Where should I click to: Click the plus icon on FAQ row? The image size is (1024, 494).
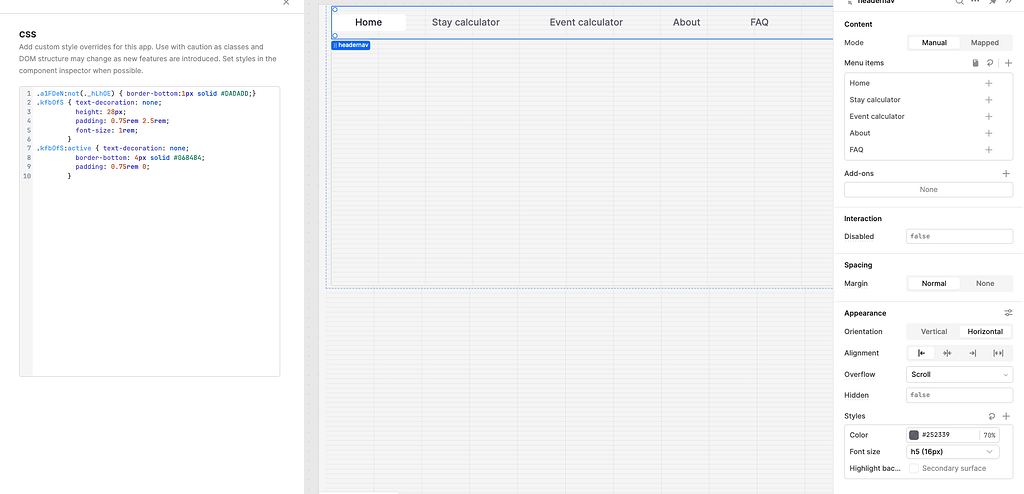(x=989, y=150)
